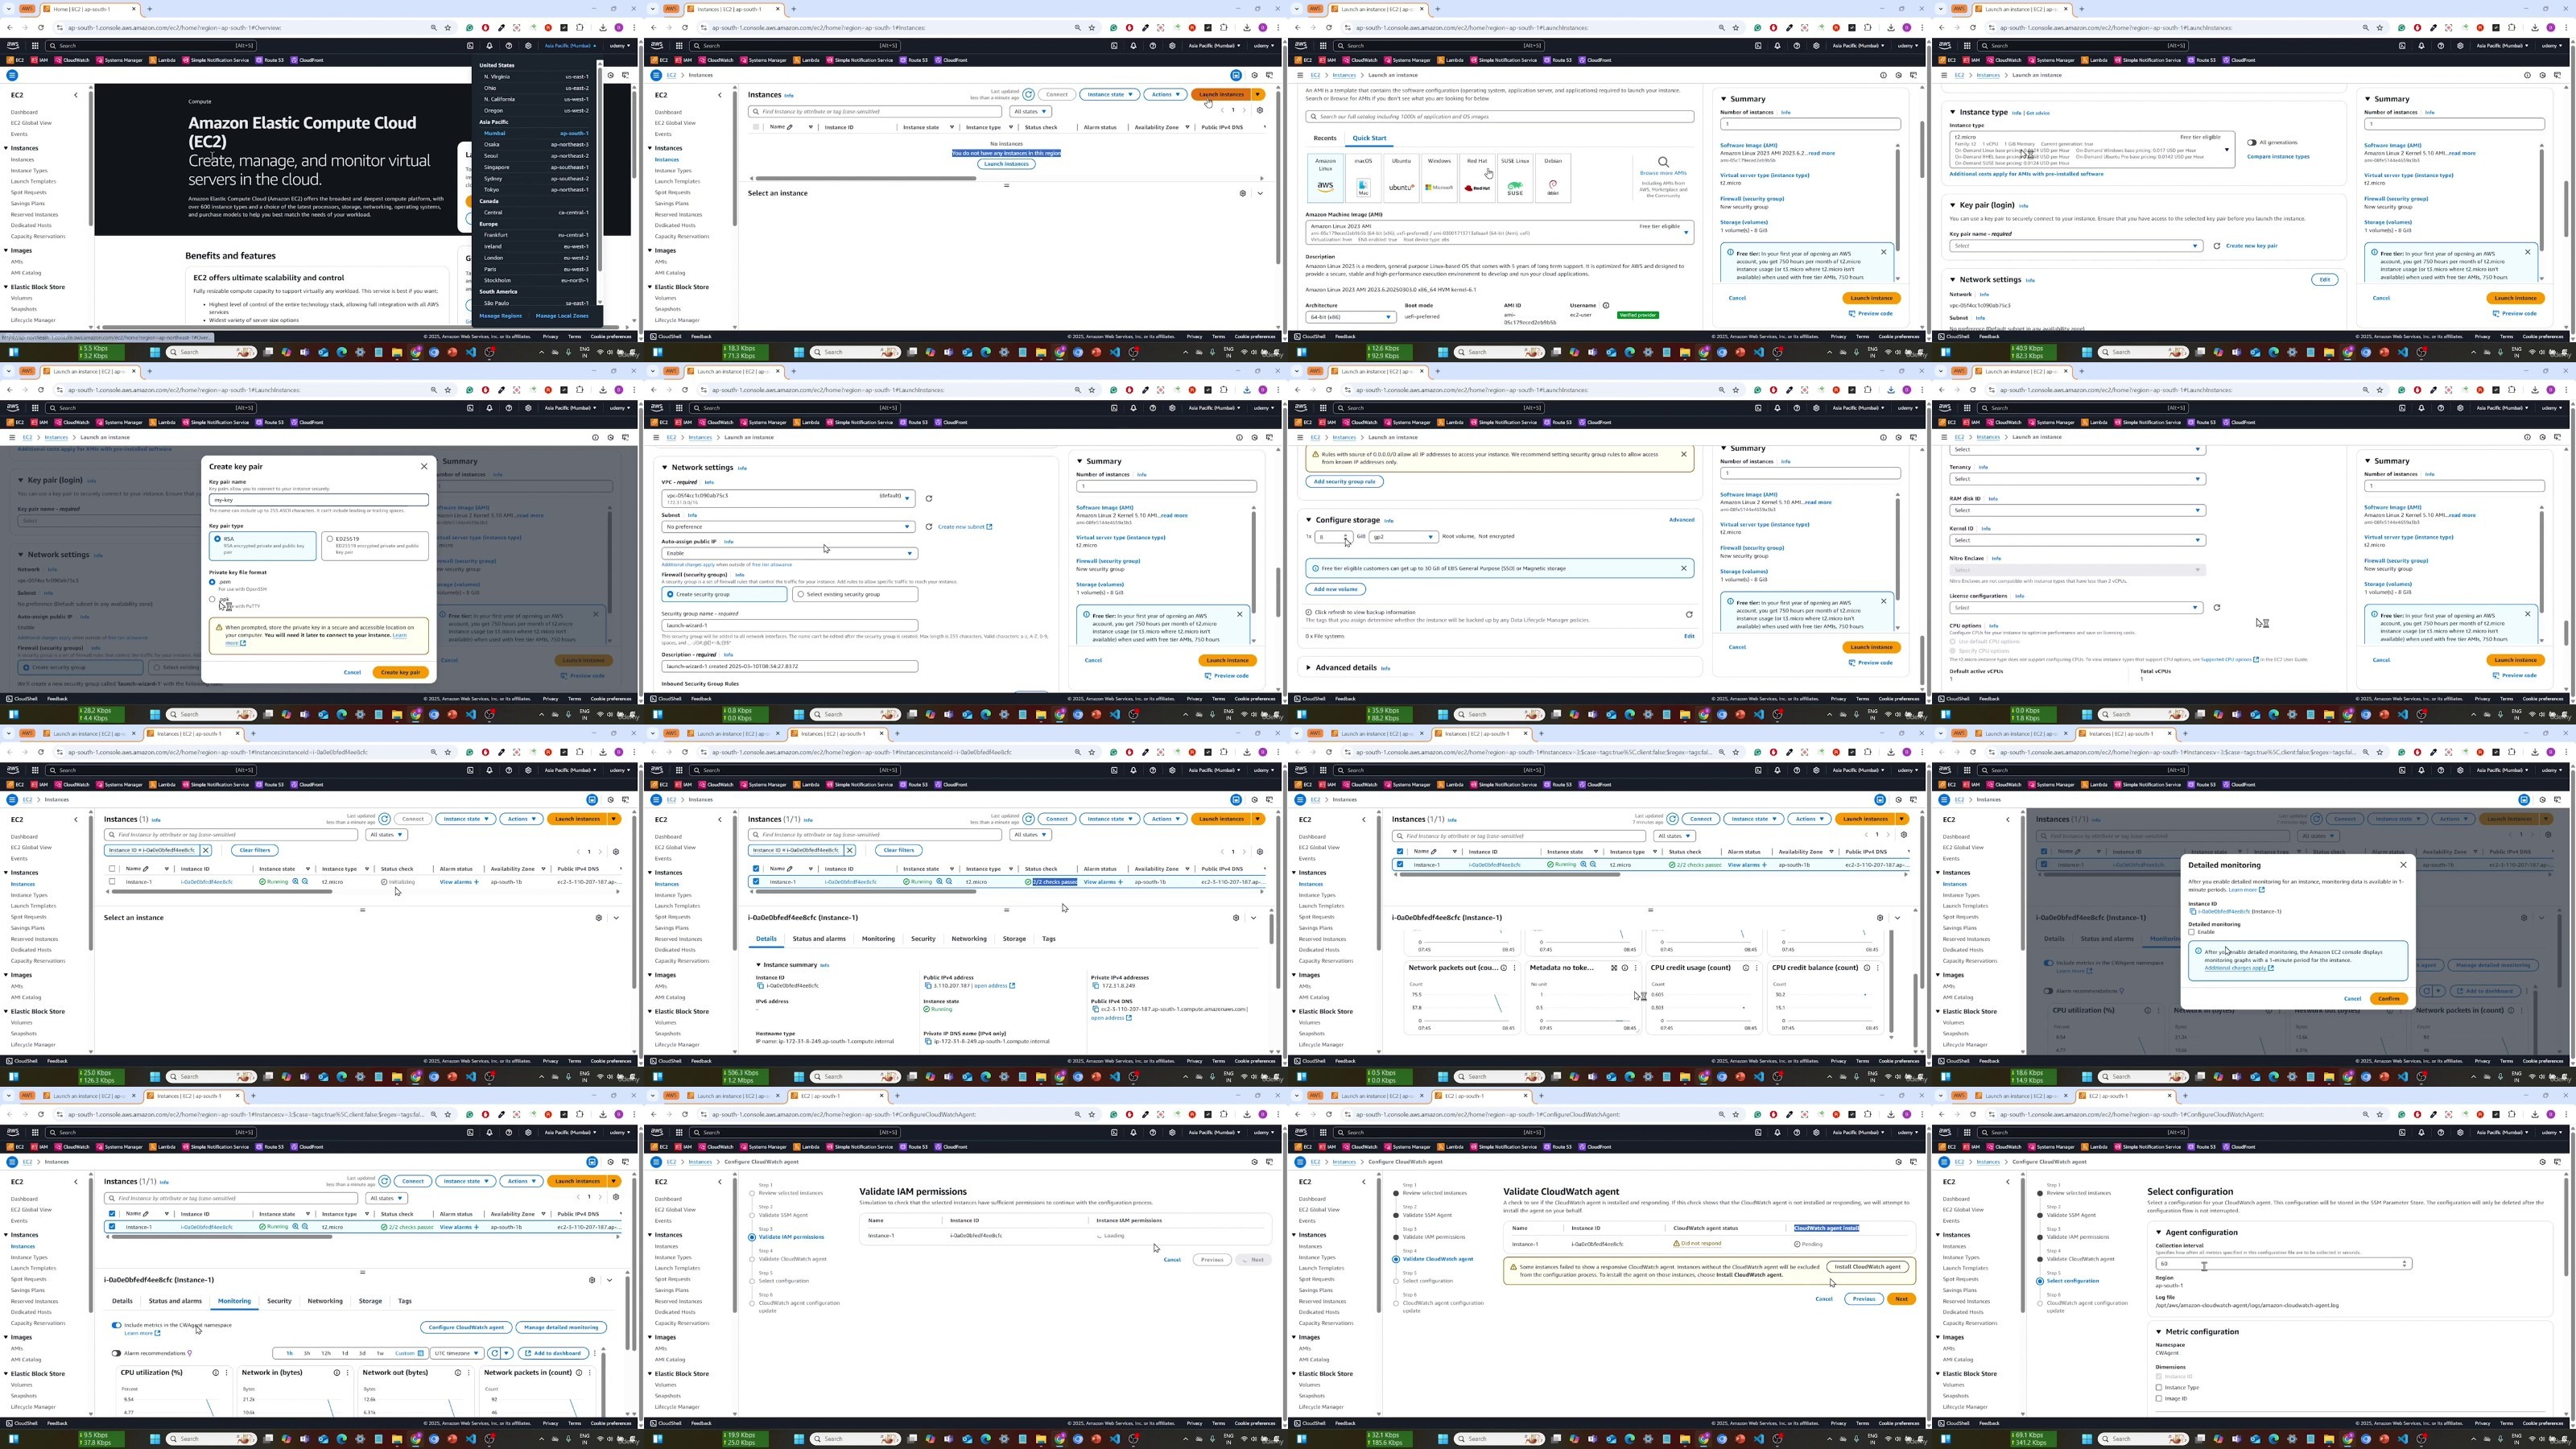Toggle the All generations switch
This screenshot has height=1449, width=2576.
coord(2252,143)
